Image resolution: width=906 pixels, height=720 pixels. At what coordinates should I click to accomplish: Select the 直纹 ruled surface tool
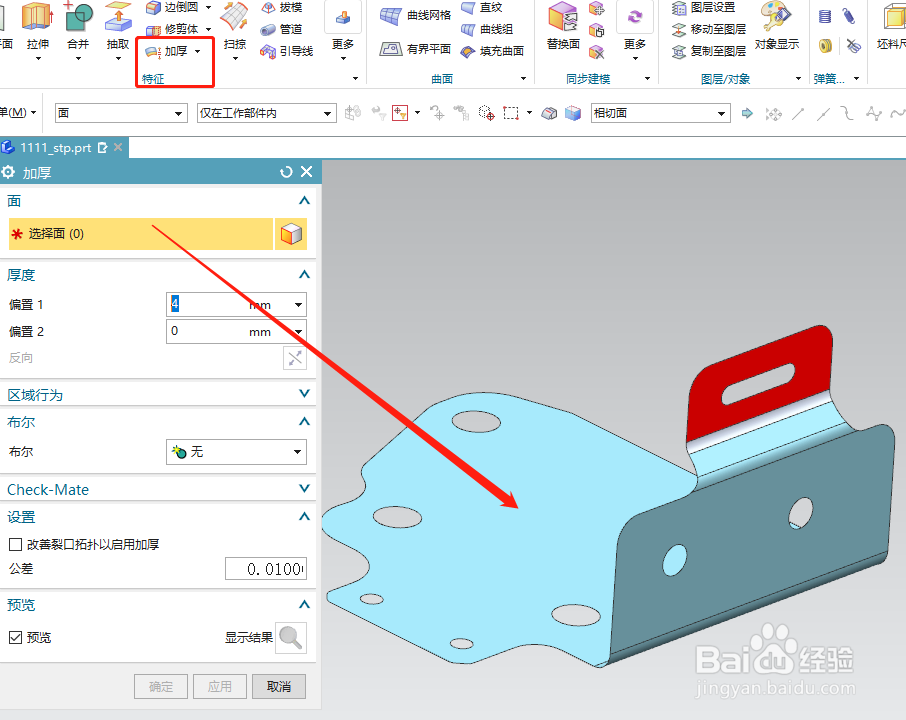(482, 7)
